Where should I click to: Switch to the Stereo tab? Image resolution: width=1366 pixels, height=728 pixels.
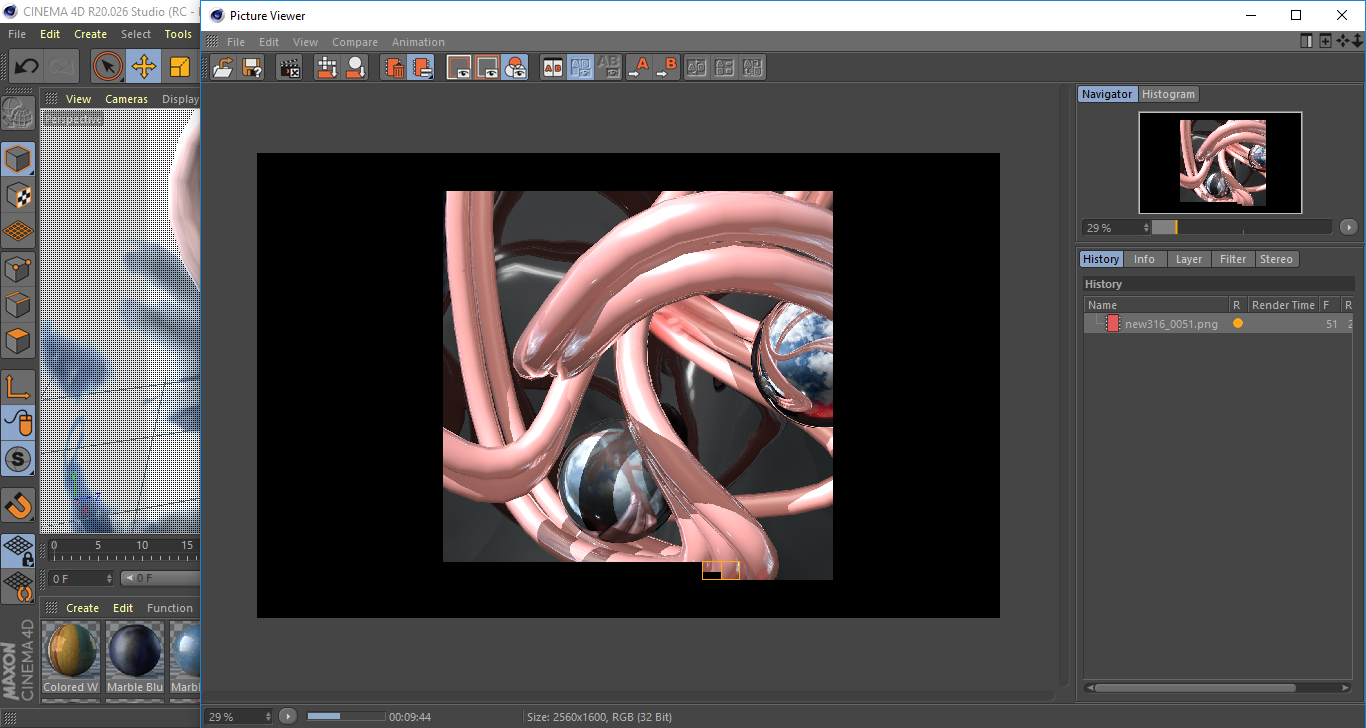1276,259
